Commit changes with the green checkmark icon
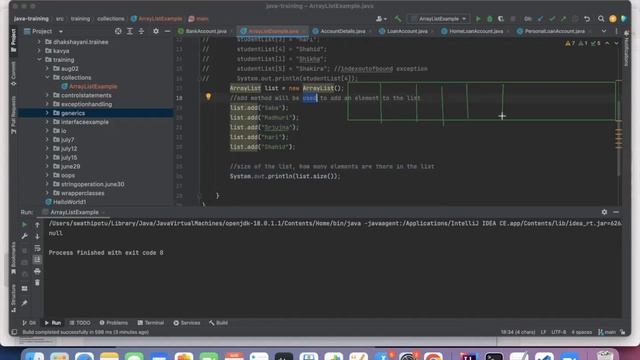 point(552,19)
